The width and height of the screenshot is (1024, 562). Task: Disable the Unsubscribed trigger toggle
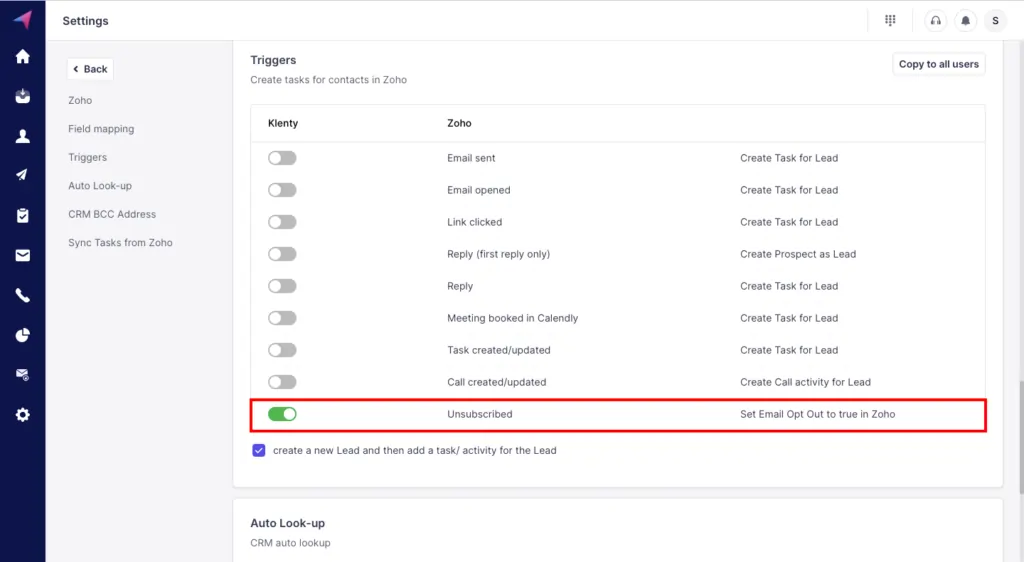pos(282,414)
